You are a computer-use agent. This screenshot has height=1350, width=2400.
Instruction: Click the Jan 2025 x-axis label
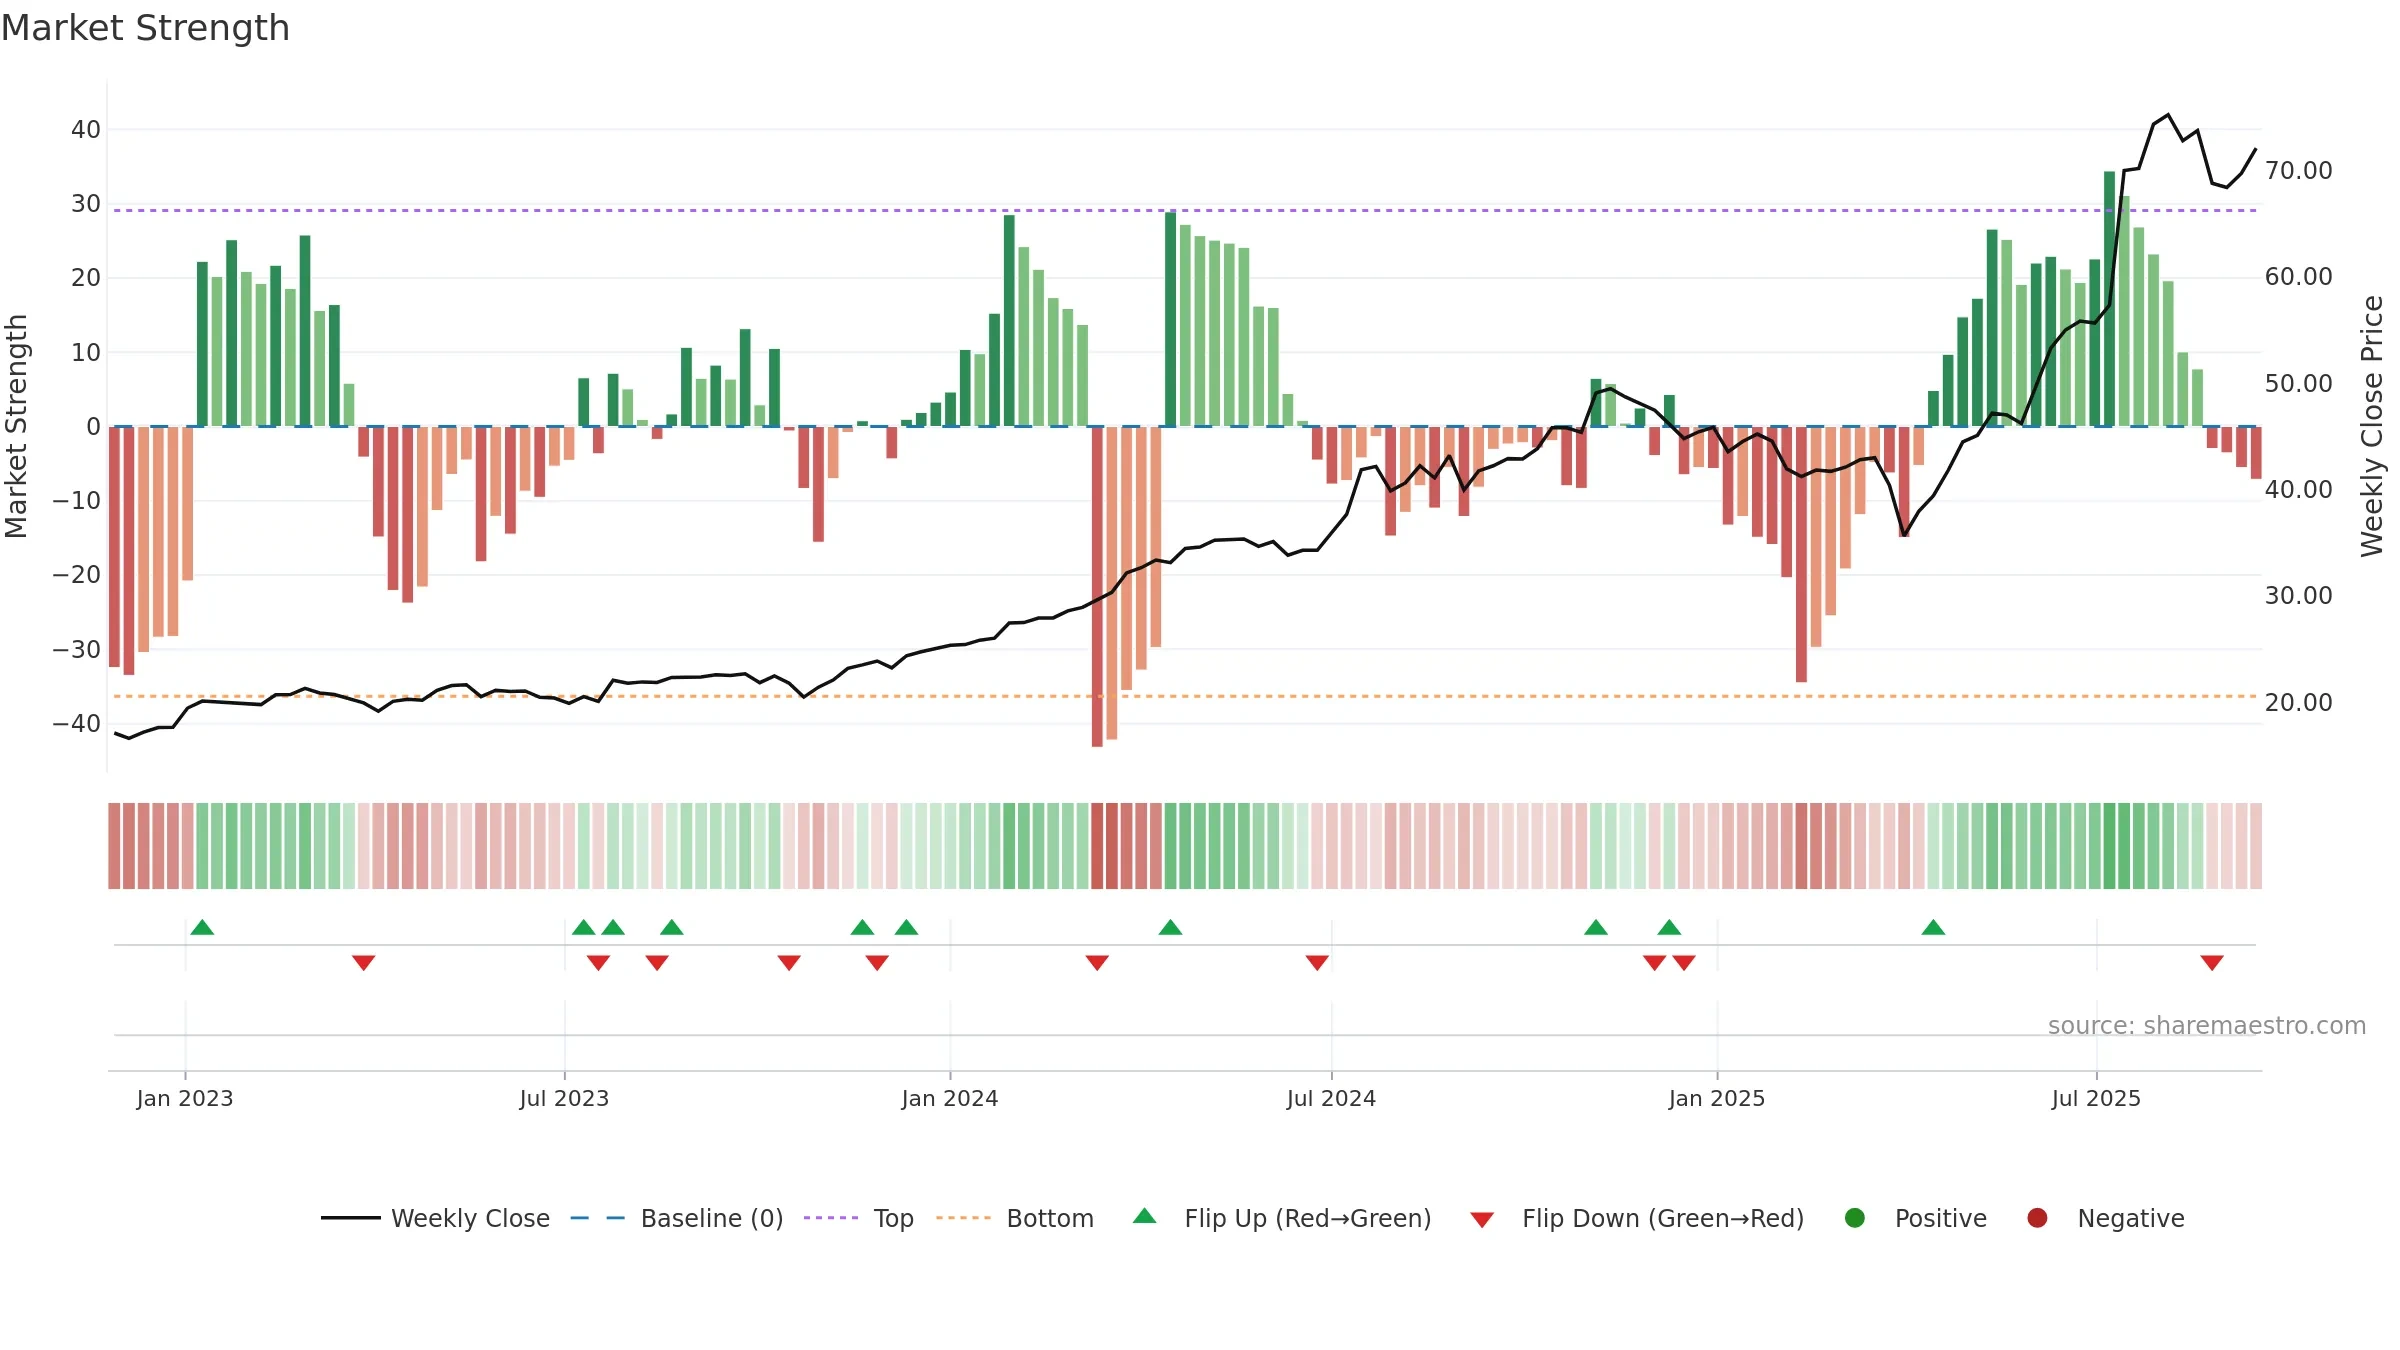(x=1717, y=1098)
